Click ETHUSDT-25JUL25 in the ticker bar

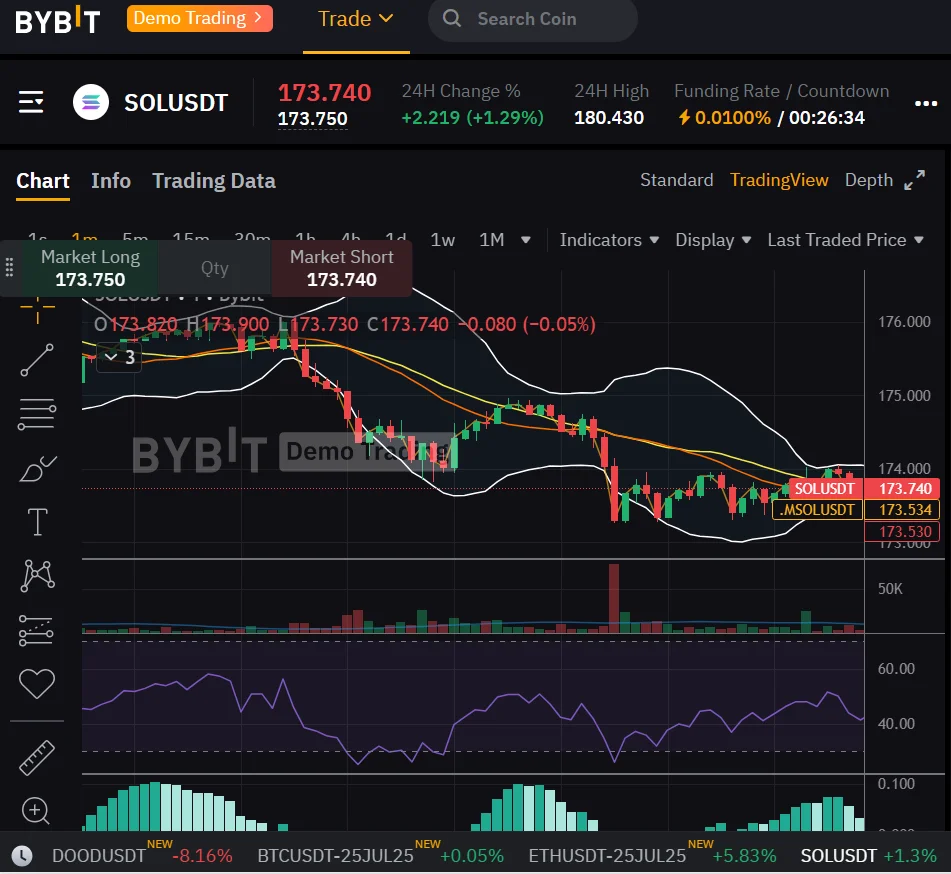pyautogui.click(x=607, y=856)
